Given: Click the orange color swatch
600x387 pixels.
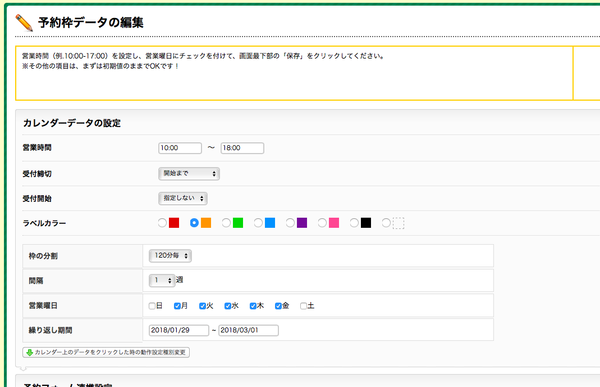Looking at the screenshot, I should 206,223.
